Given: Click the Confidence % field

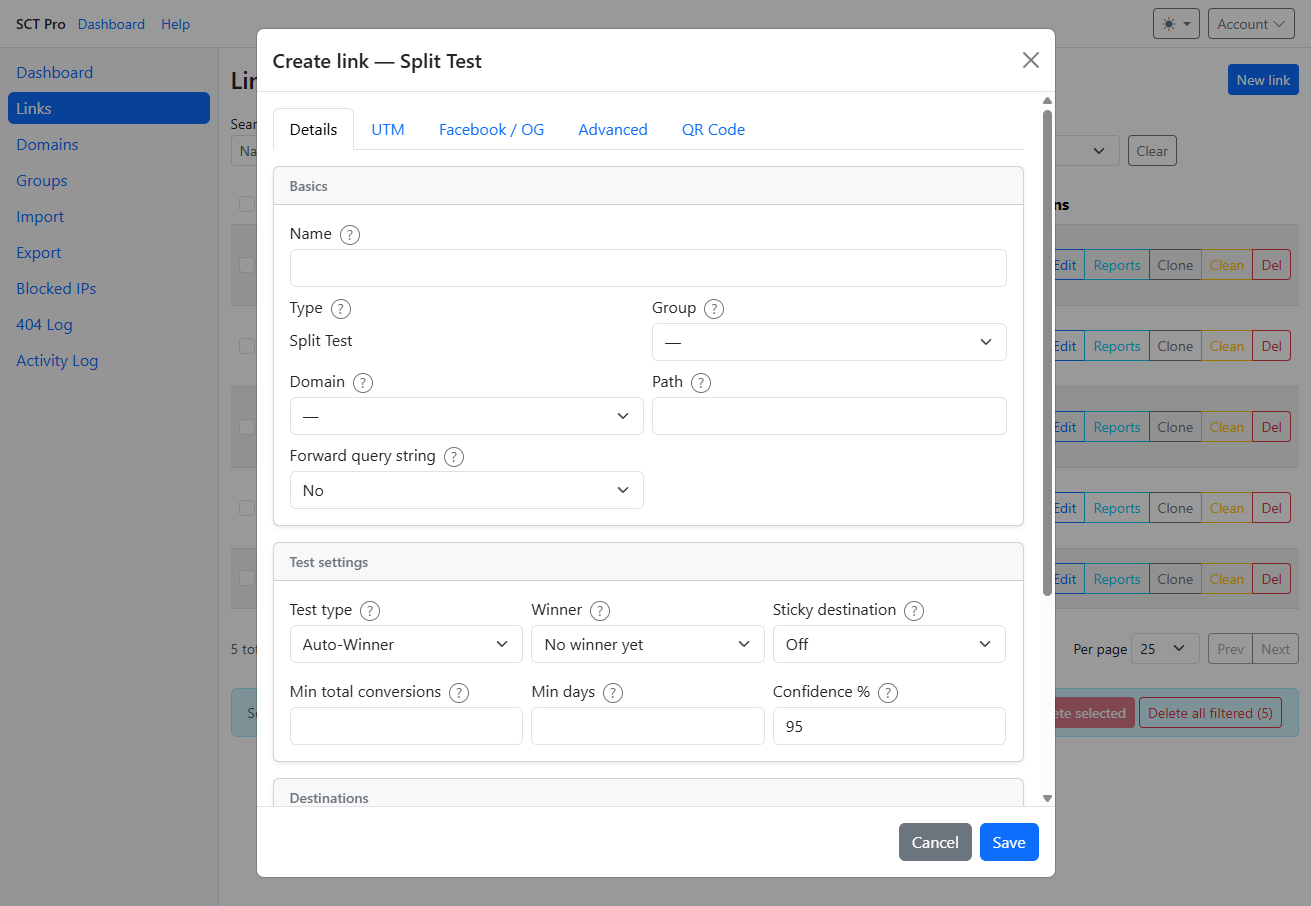Looking at the screenshot, I should pyautogui.click(x=889, y=726).
